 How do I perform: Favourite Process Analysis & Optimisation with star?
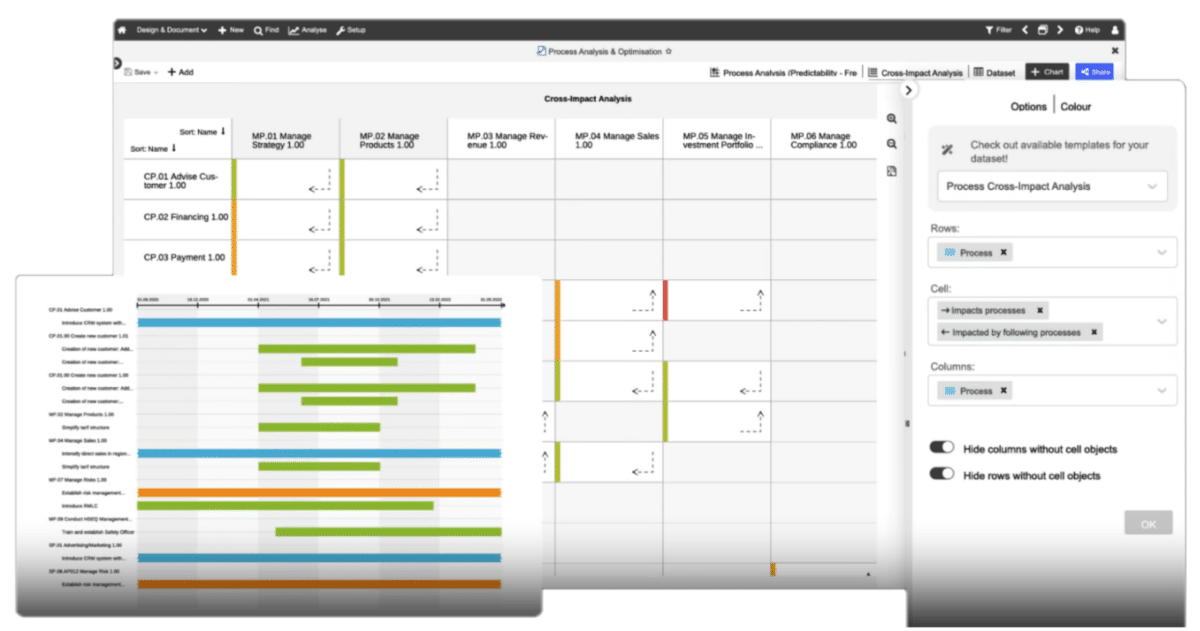coord(669,50)
